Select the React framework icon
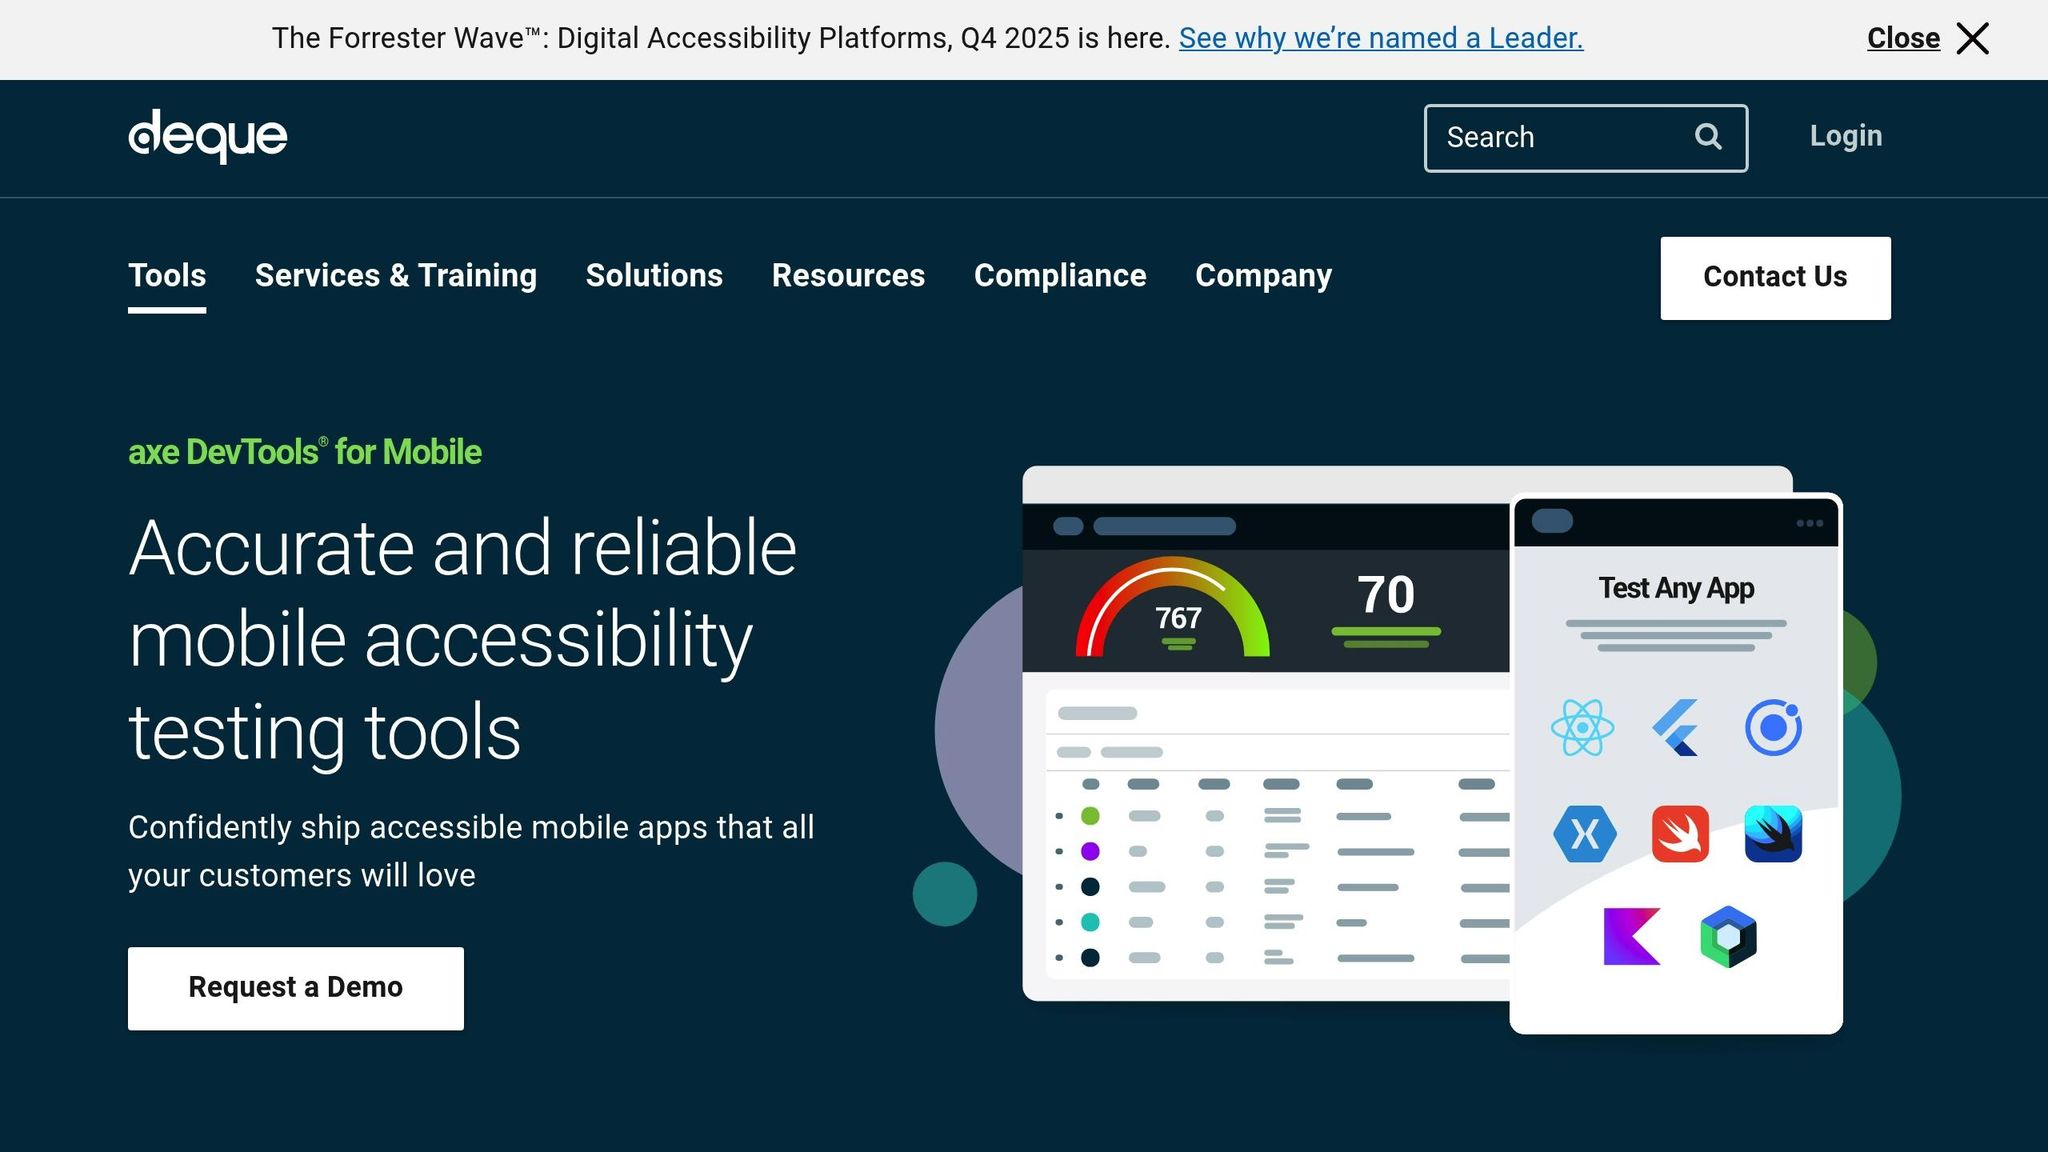 tap(1581, 728)
